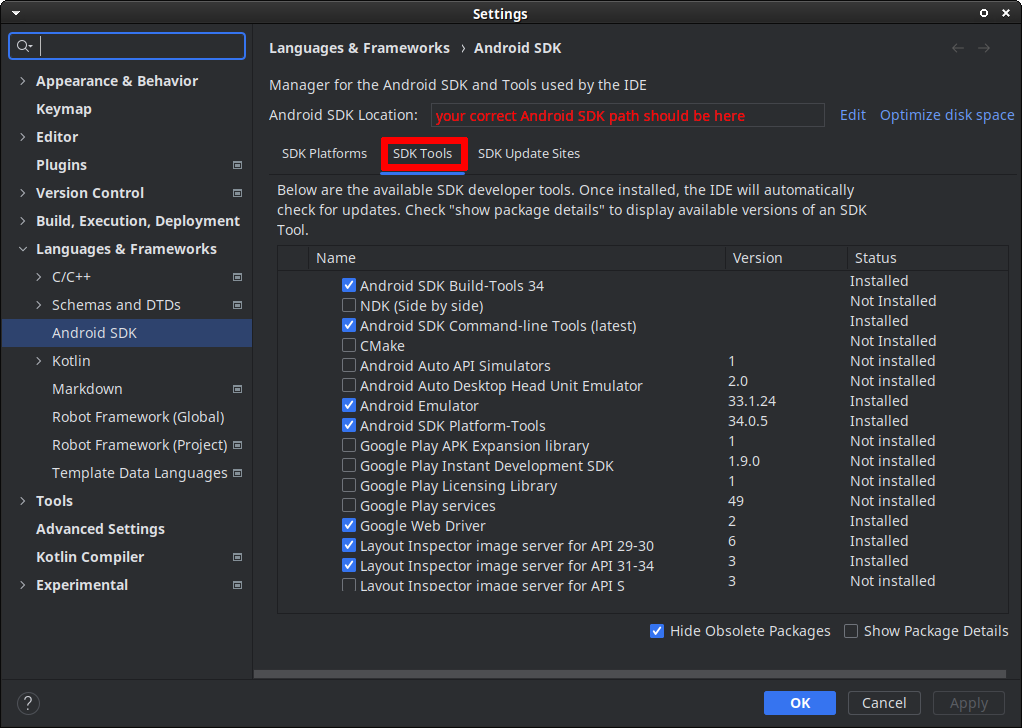
Task: Click the Markdown project settings icon
Action: coord(237,389)
